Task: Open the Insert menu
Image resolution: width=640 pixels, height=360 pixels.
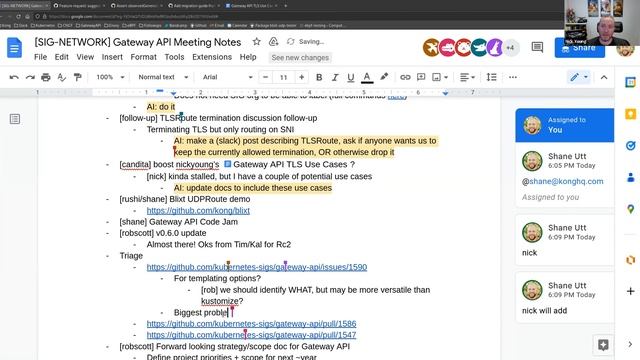Action: click(x=112, y=57)
